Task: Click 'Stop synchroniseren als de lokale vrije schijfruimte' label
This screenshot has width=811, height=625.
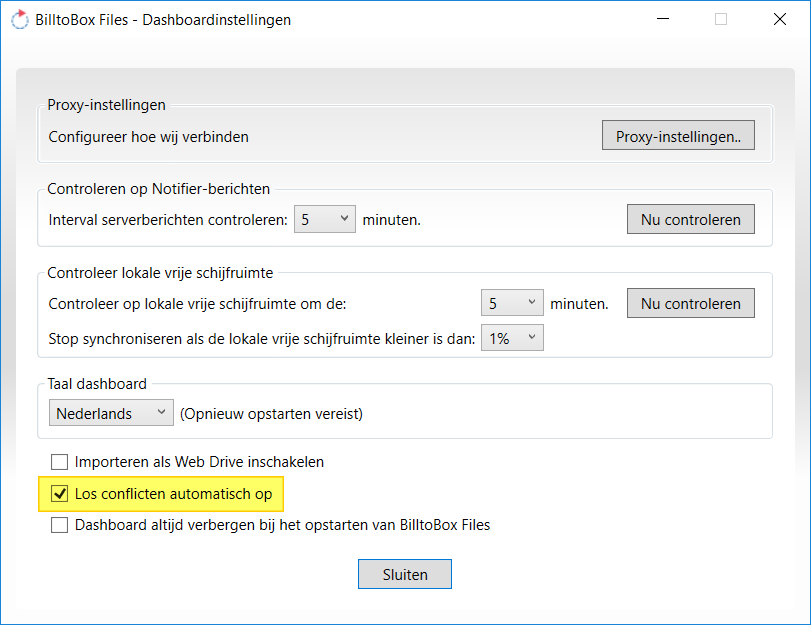Action: [x=262, y=339]
